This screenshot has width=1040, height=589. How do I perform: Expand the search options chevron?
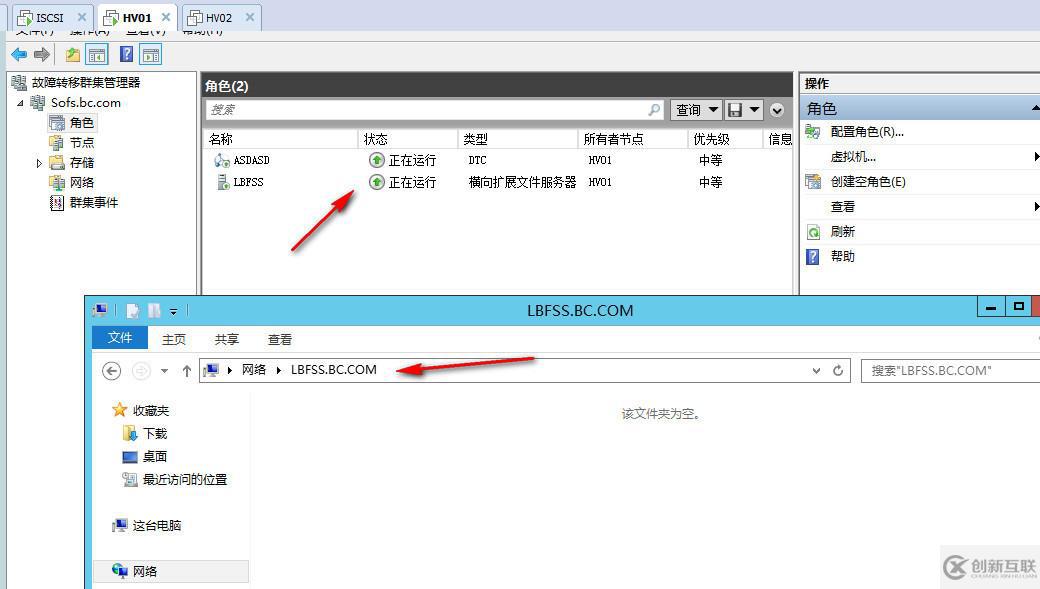777,110
